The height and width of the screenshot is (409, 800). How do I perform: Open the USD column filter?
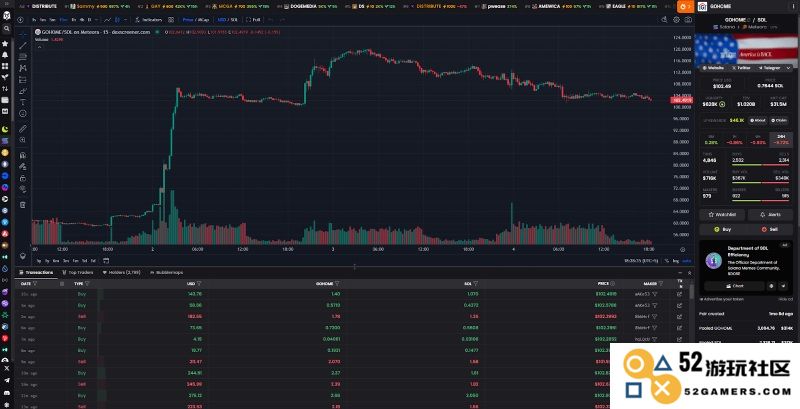199,284
